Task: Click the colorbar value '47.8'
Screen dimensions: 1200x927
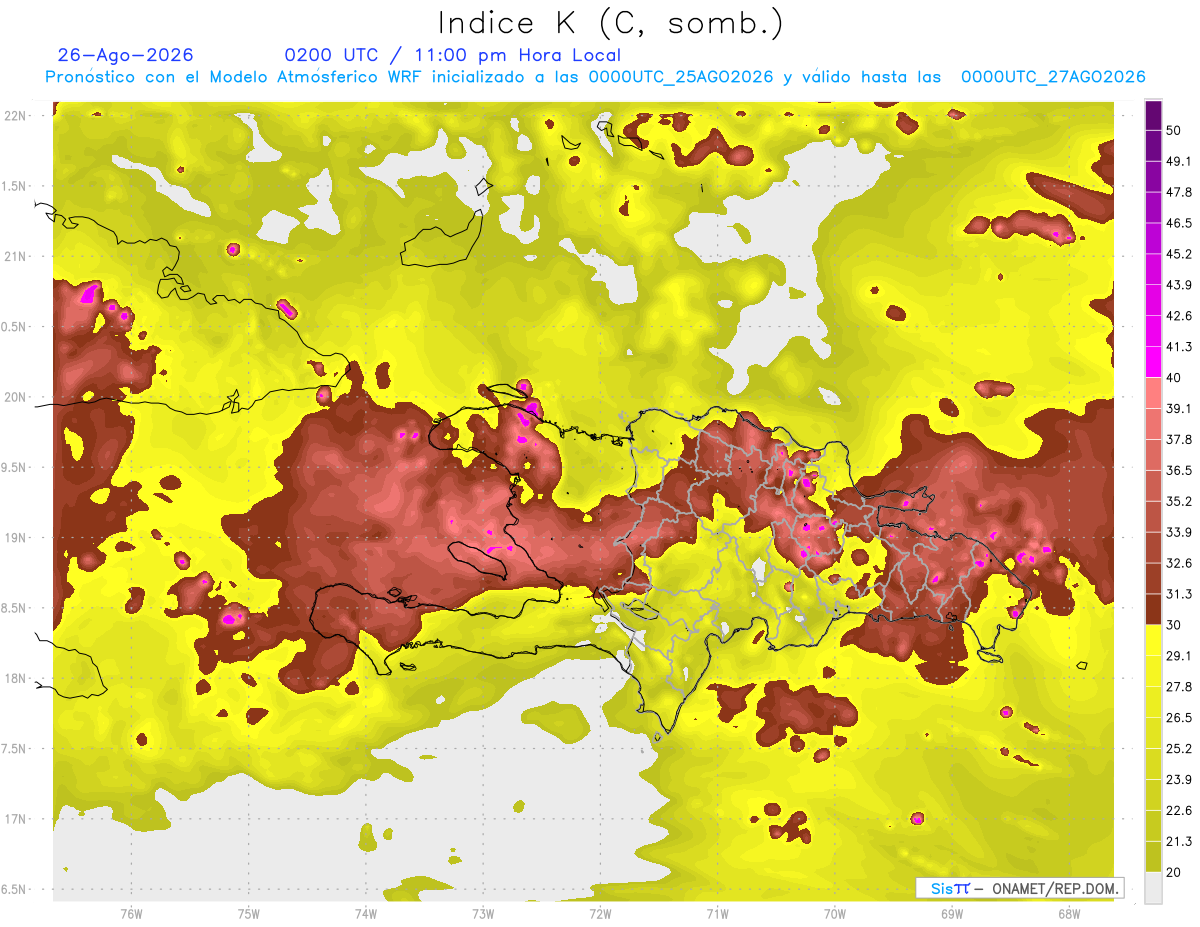Action: [1179, 192]
